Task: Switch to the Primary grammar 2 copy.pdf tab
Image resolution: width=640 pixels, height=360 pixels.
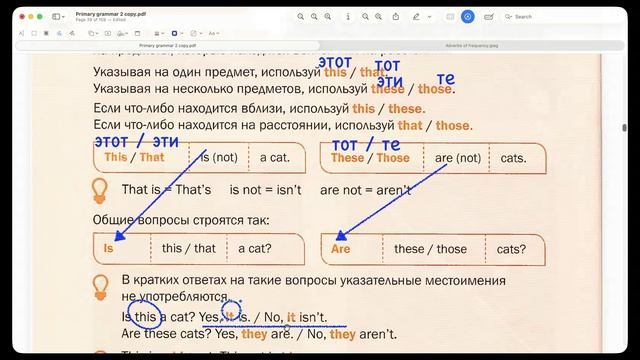Action: click(x=168, y=46)
